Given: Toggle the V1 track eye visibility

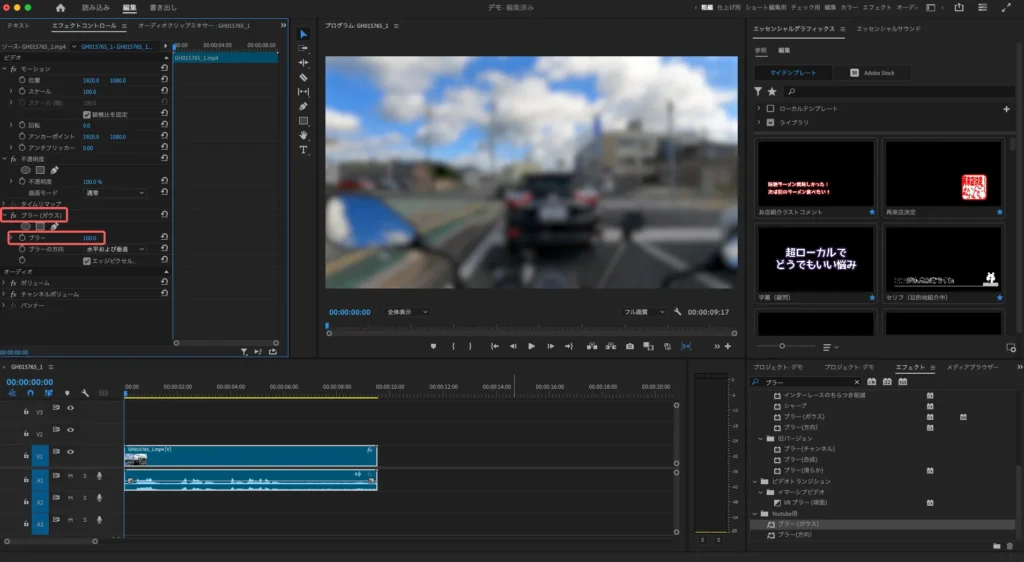Looking at the screenshot, I should 70,452.
